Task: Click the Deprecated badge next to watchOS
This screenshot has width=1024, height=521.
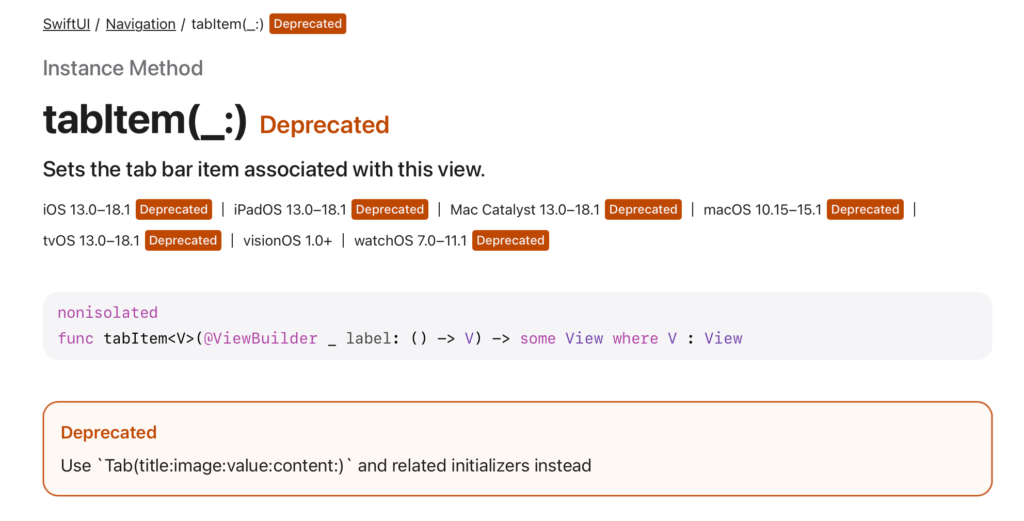Action: click(510, 240)
